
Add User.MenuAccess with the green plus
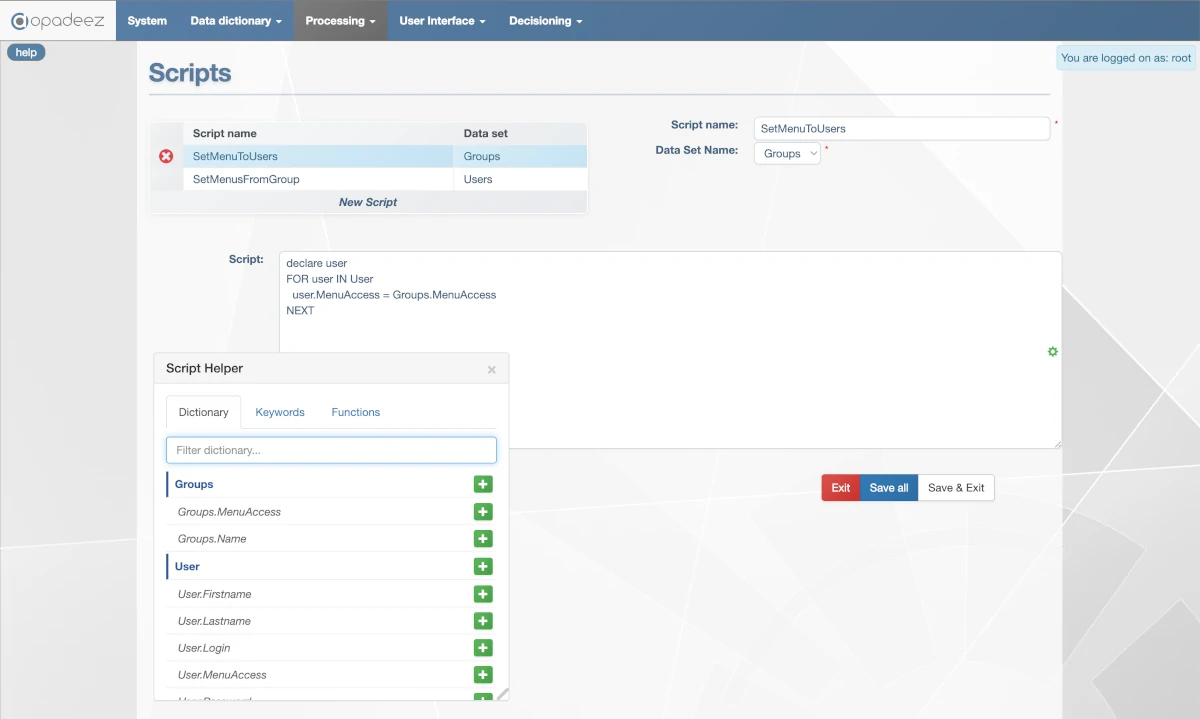point(483,675)
